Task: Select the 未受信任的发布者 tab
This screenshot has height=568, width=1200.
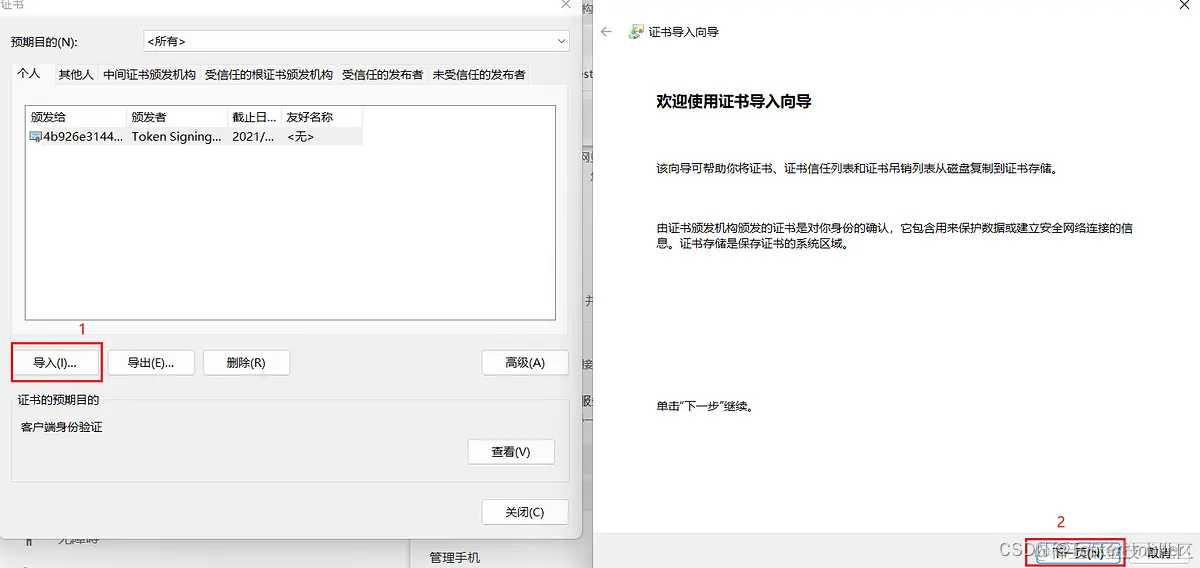Action: 478,75
